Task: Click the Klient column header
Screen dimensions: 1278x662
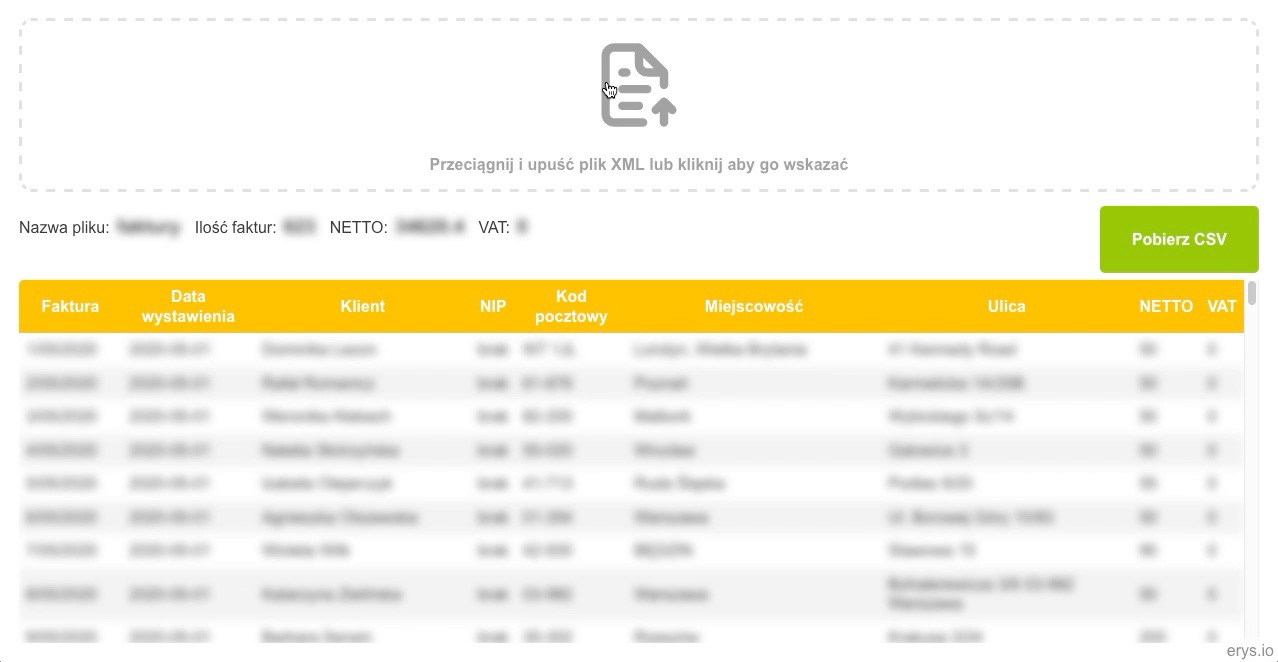Action: coord(362,306)
